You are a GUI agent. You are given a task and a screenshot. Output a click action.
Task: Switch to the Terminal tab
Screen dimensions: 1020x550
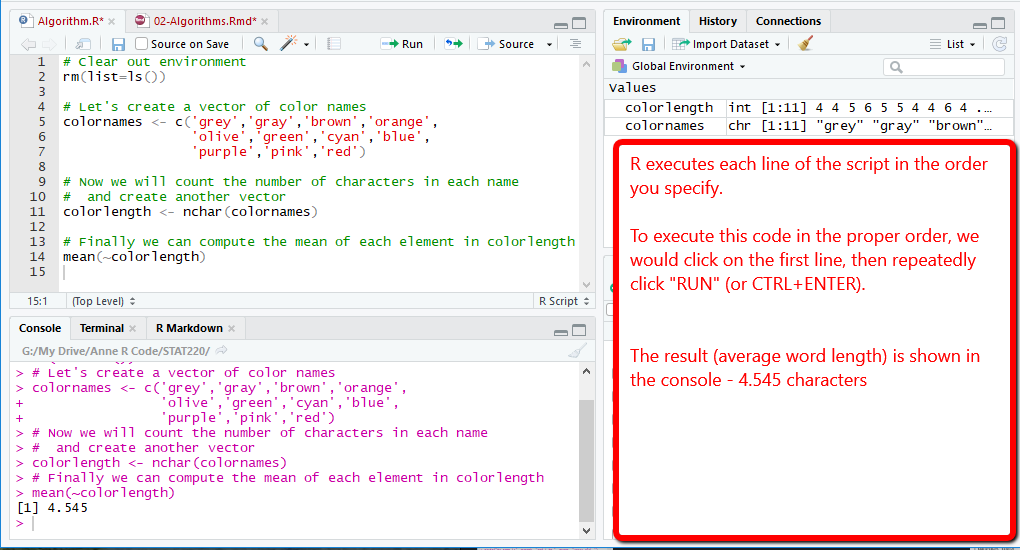102,328
